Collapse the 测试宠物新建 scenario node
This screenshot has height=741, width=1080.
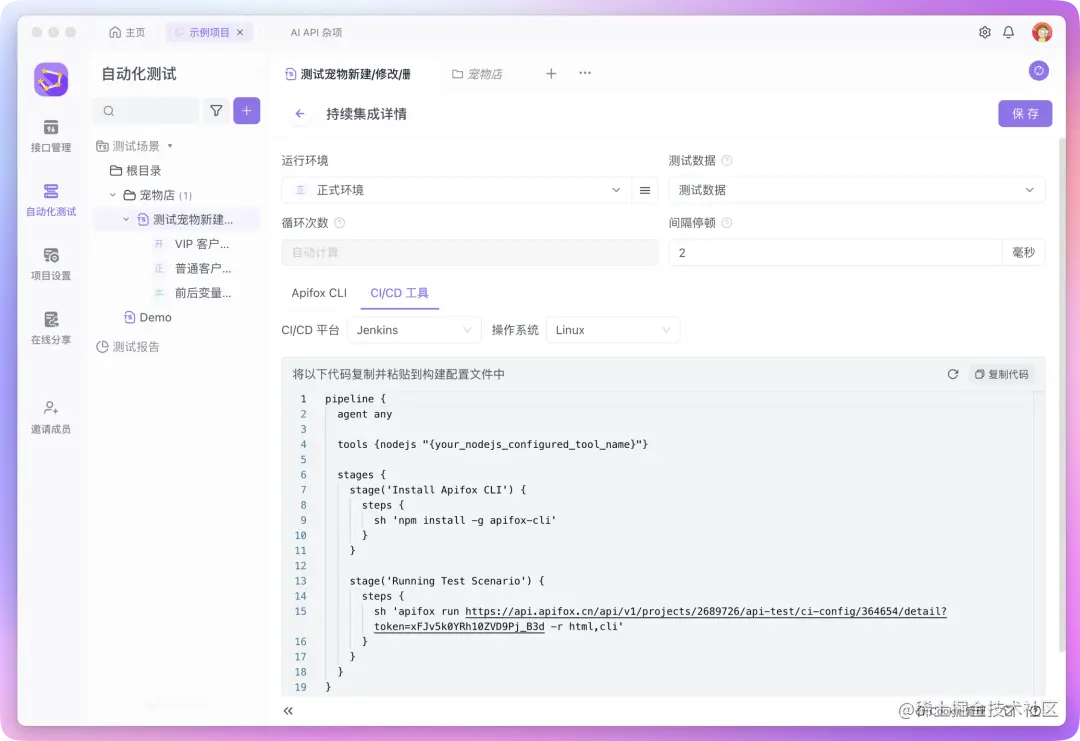coord(126,219)
